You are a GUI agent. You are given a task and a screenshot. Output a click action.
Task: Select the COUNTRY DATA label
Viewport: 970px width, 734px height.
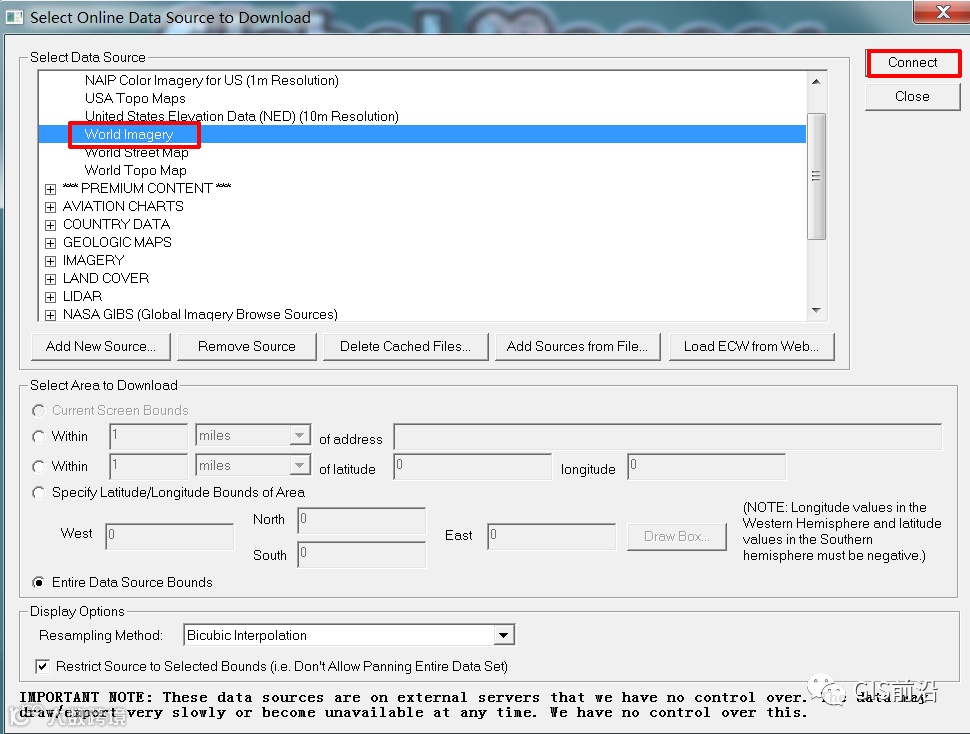(x=116, y=224)
